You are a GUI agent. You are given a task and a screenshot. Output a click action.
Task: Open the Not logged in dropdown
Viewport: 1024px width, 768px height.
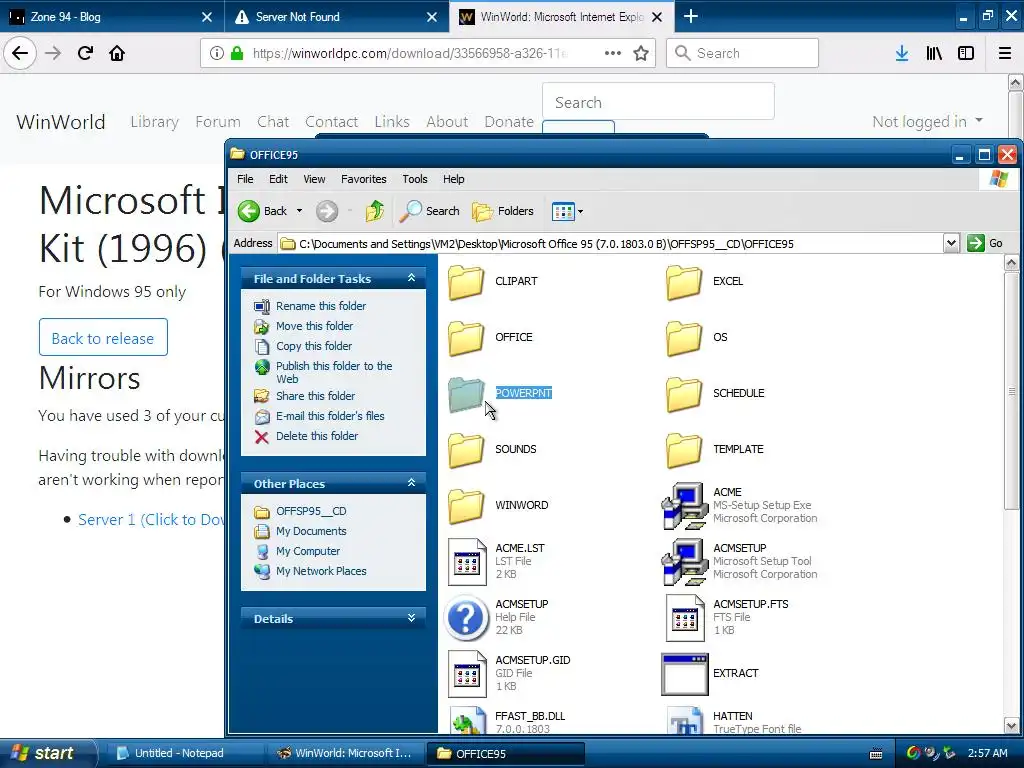927,121
